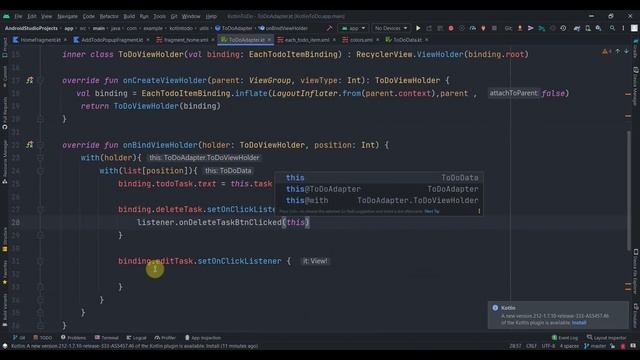This screenshot has height=360, width=640.
Task: Click the account avatar icon in the toolbar
Action: pos(634,28)
